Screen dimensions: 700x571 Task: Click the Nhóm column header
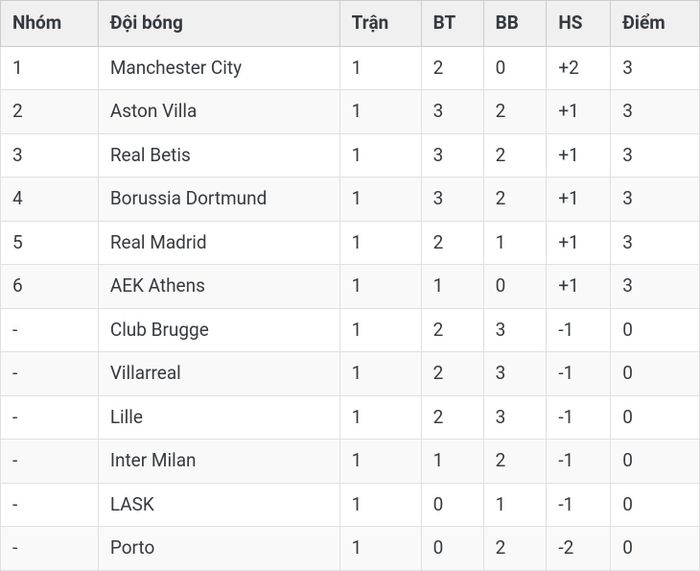pos(37,23)
